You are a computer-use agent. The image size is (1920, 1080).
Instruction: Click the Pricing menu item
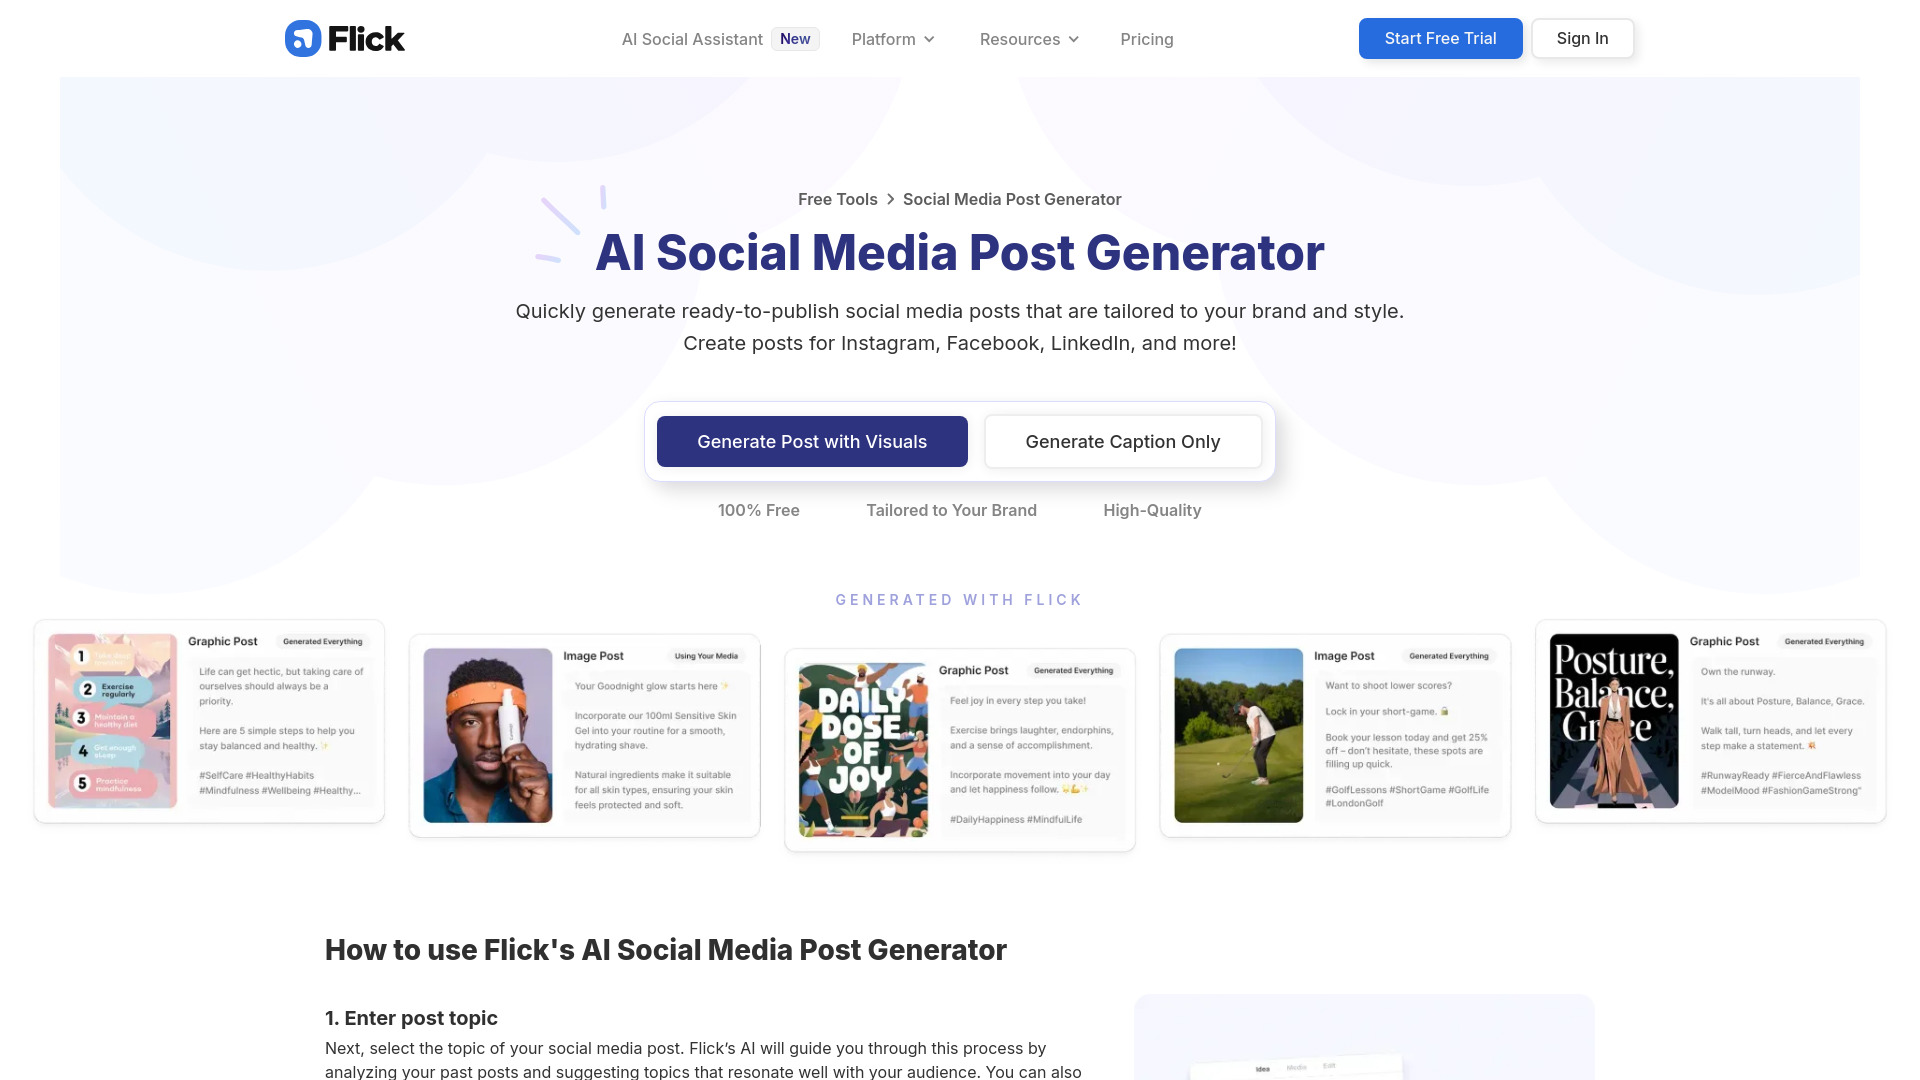point(1146,38)
